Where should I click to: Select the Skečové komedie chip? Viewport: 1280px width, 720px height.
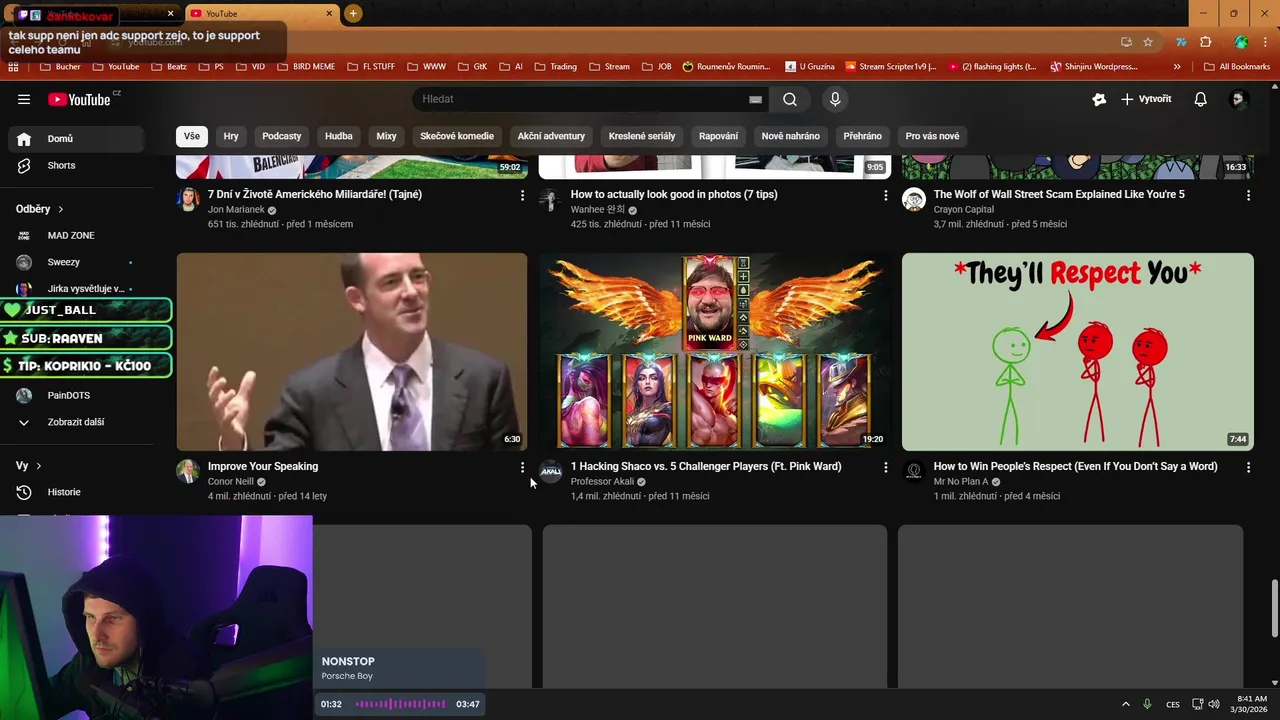coord(457,136)
